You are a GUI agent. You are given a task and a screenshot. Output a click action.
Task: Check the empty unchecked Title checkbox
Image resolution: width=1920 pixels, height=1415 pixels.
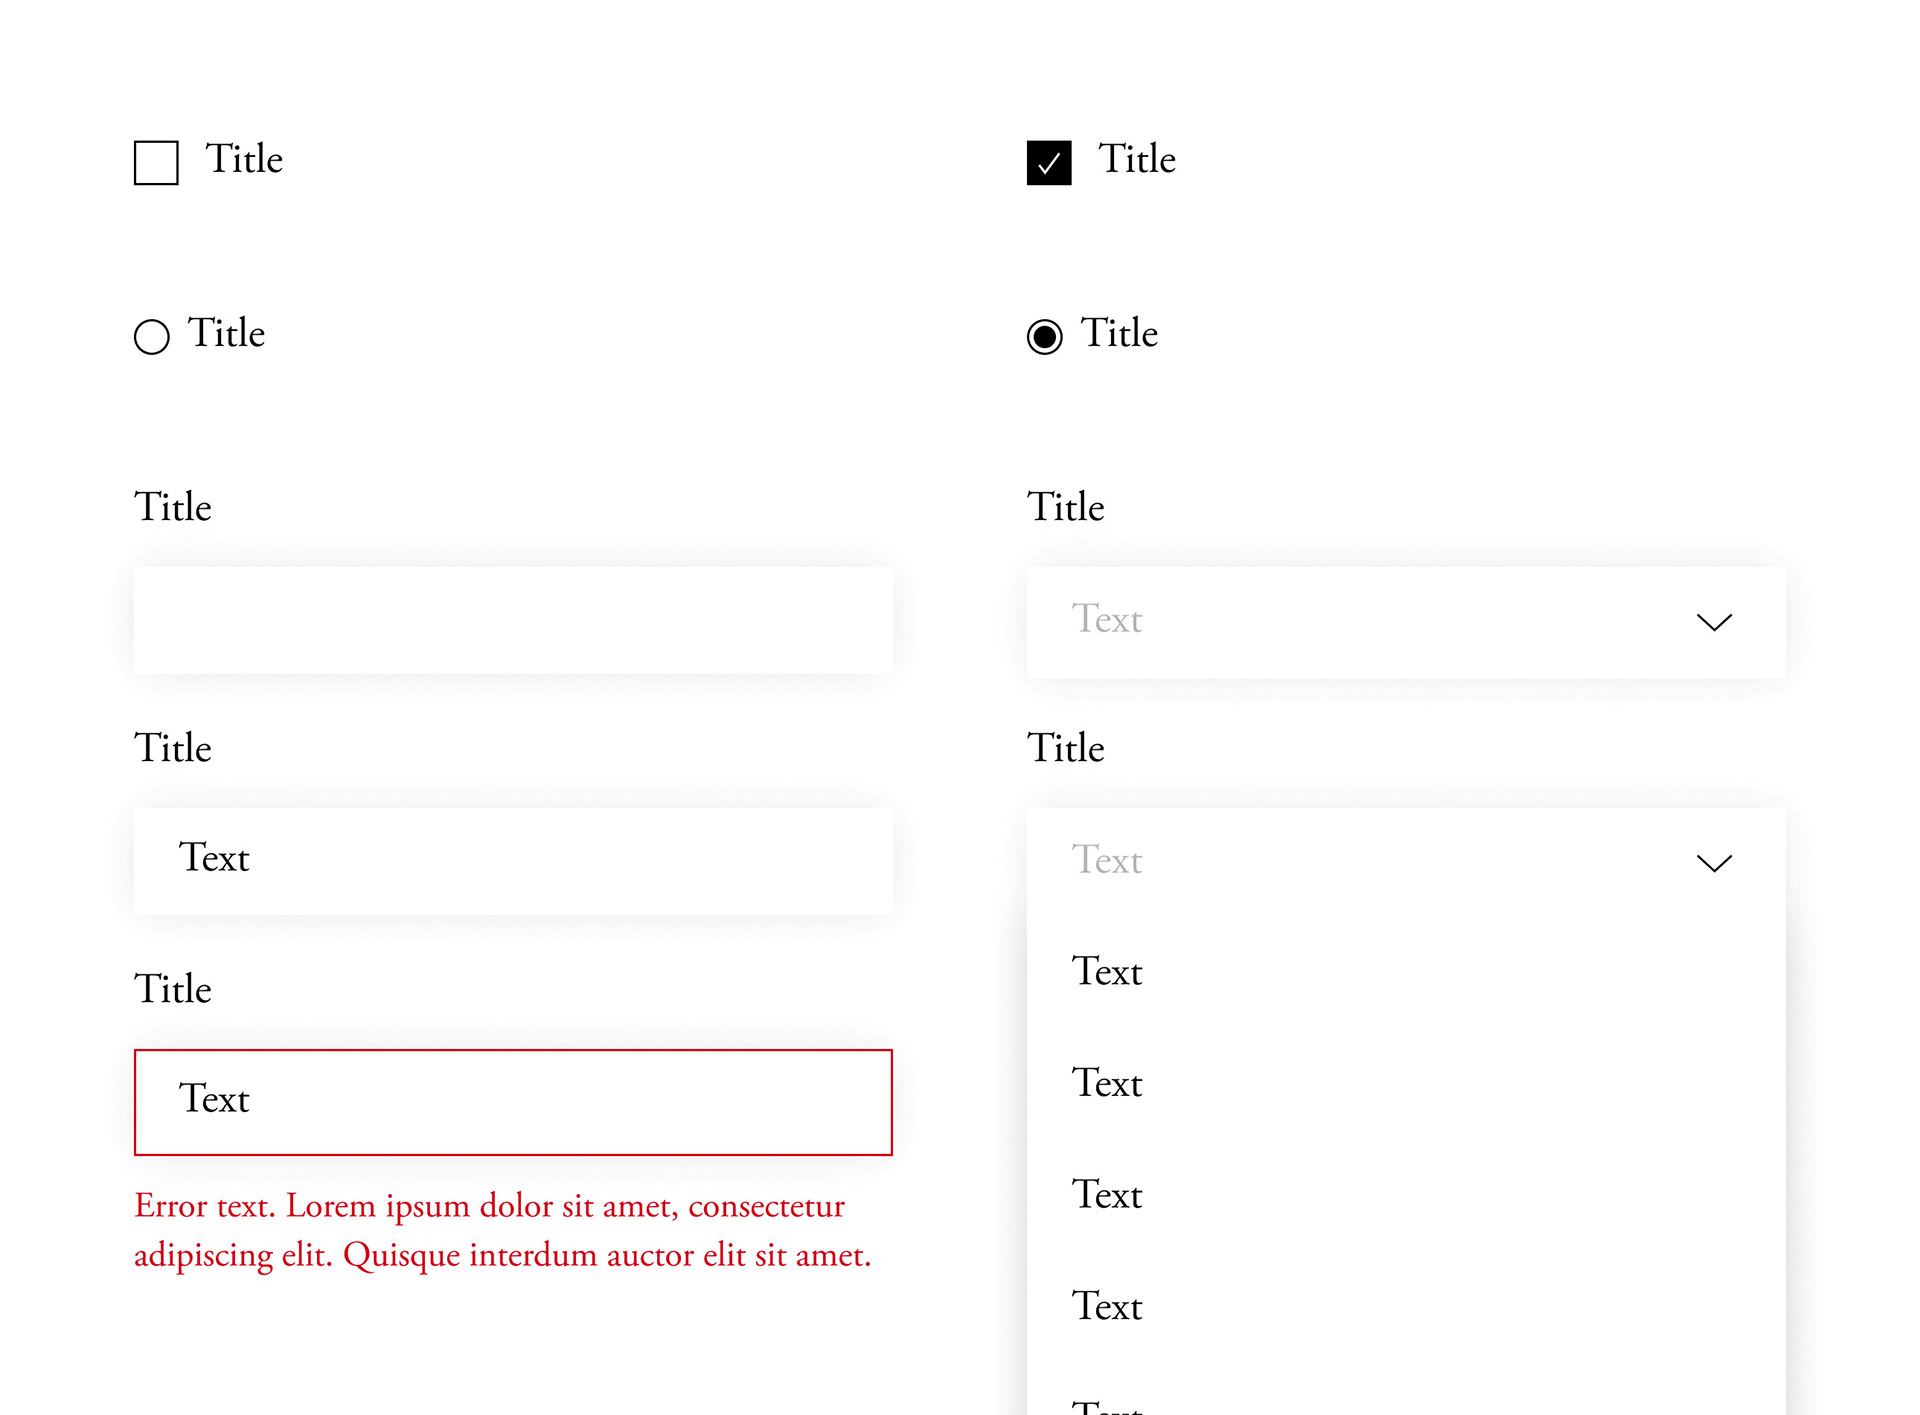click(x=156, y=163)
